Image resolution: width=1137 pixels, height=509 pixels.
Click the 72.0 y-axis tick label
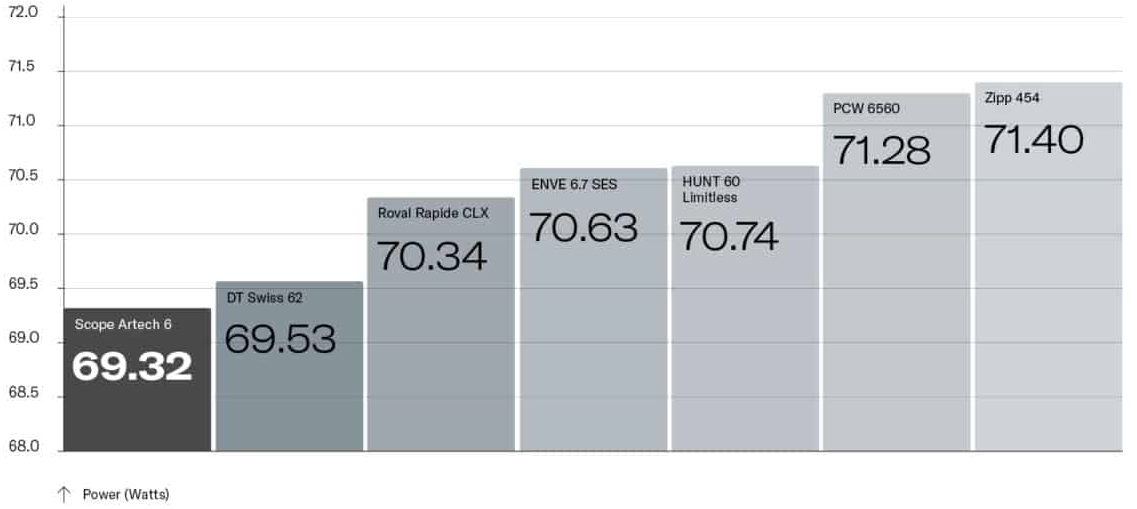coord(22,13)
